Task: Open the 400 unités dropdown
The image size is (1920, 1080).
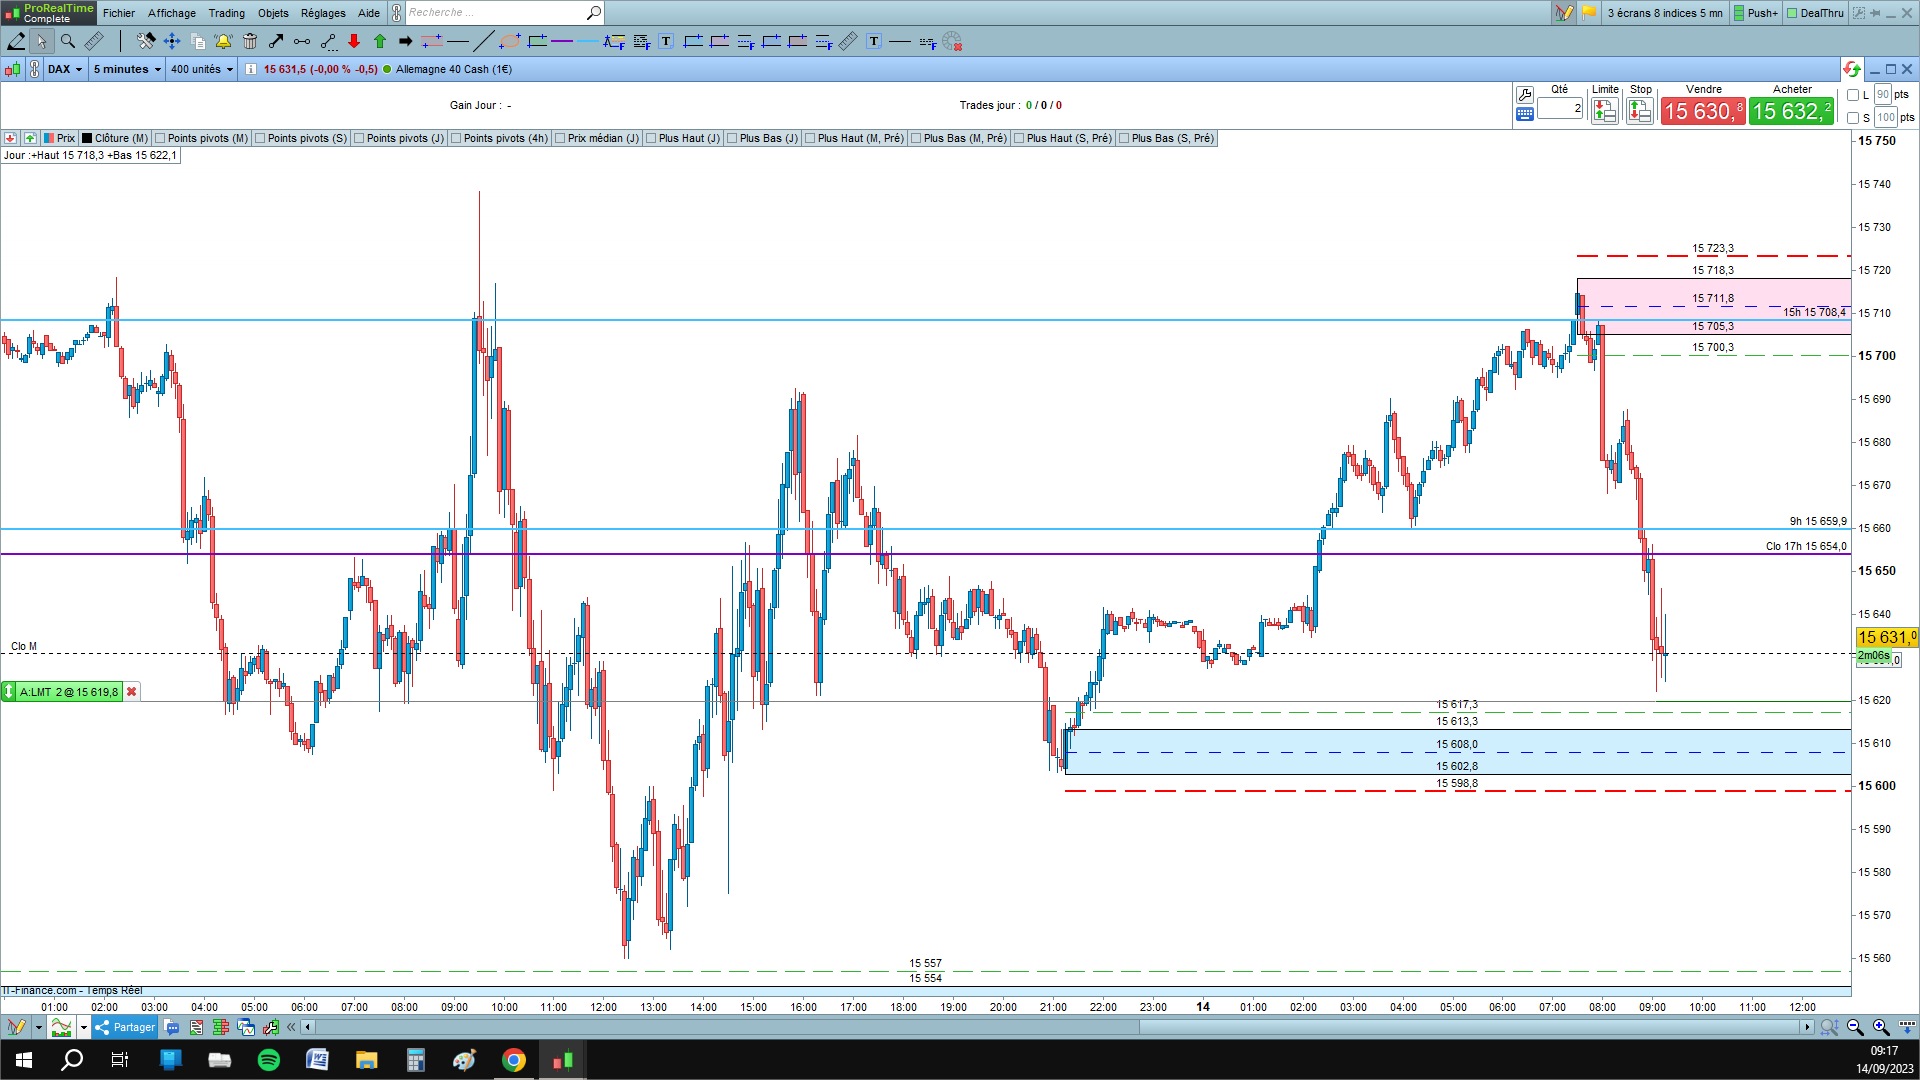Action: [x=201, y=69]
